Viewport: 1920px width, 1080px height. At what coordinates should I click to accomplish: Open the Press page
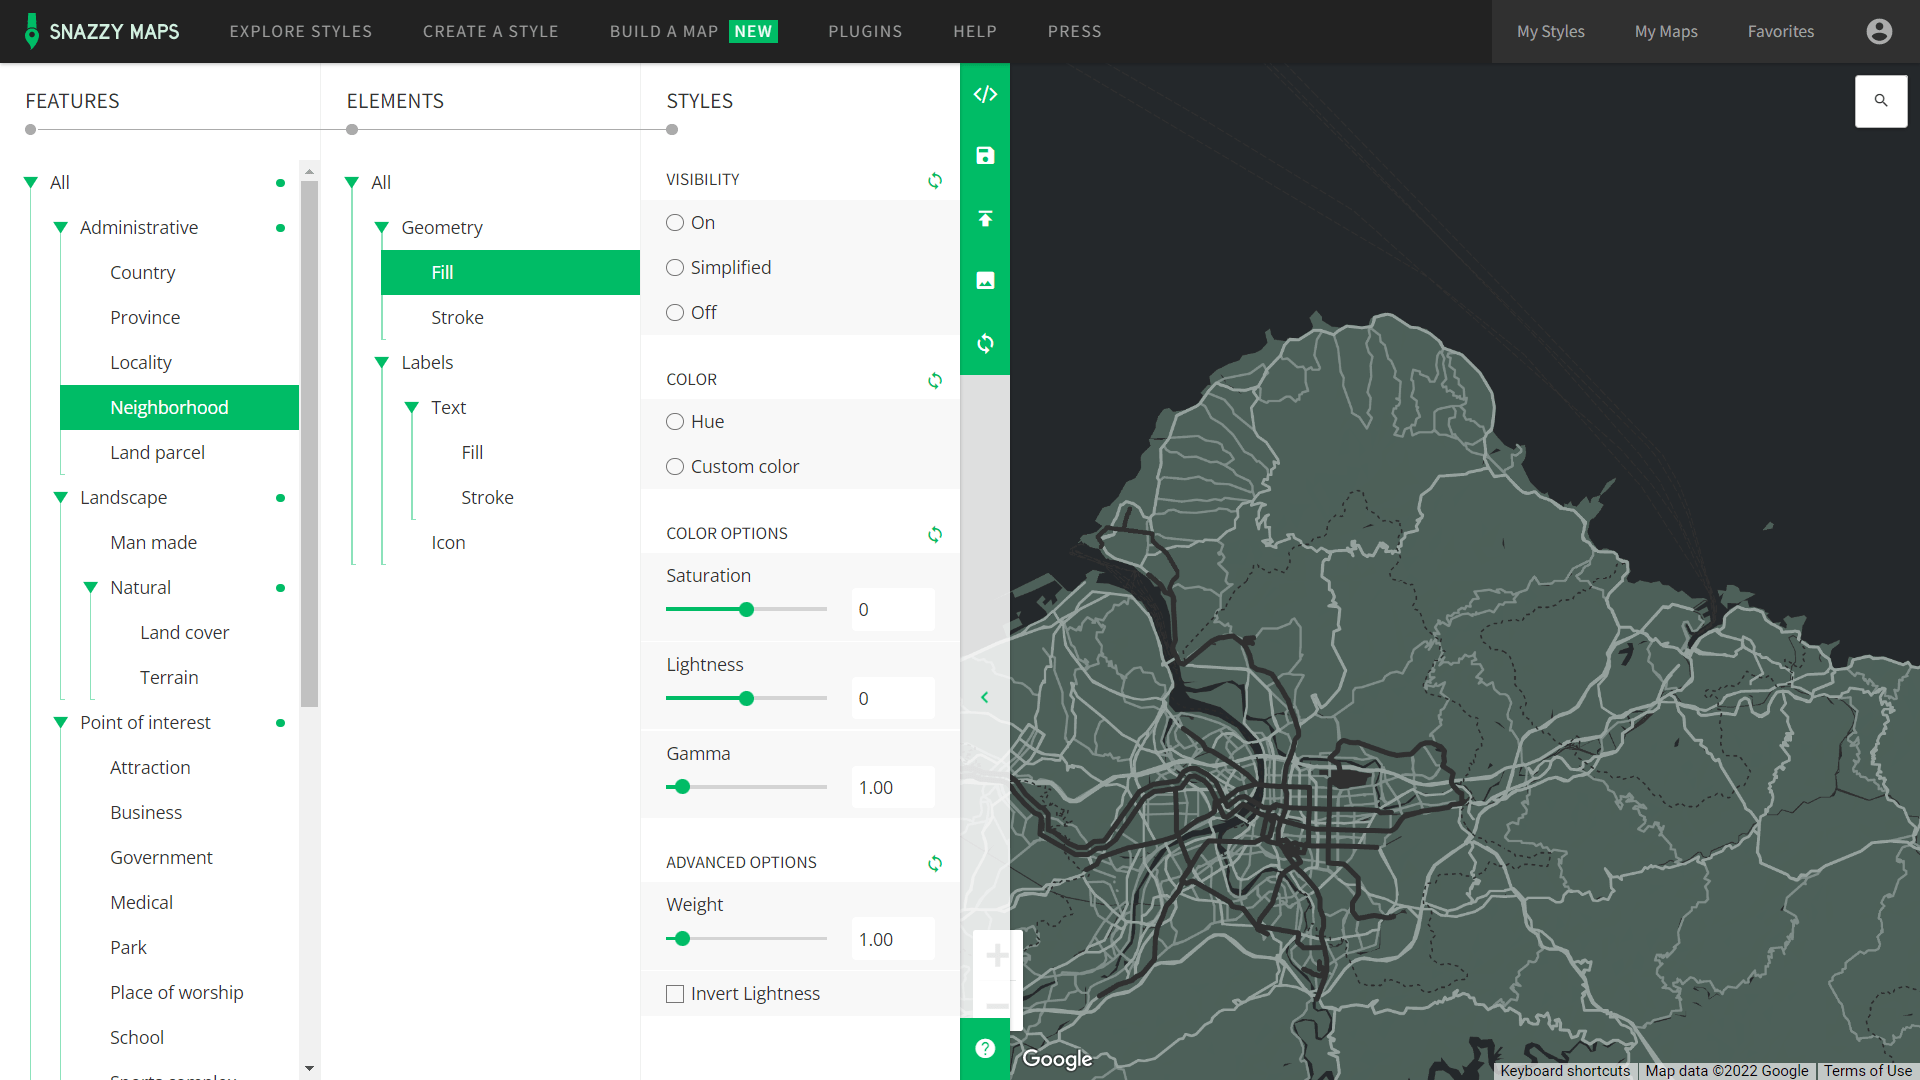pos(1075,31)
